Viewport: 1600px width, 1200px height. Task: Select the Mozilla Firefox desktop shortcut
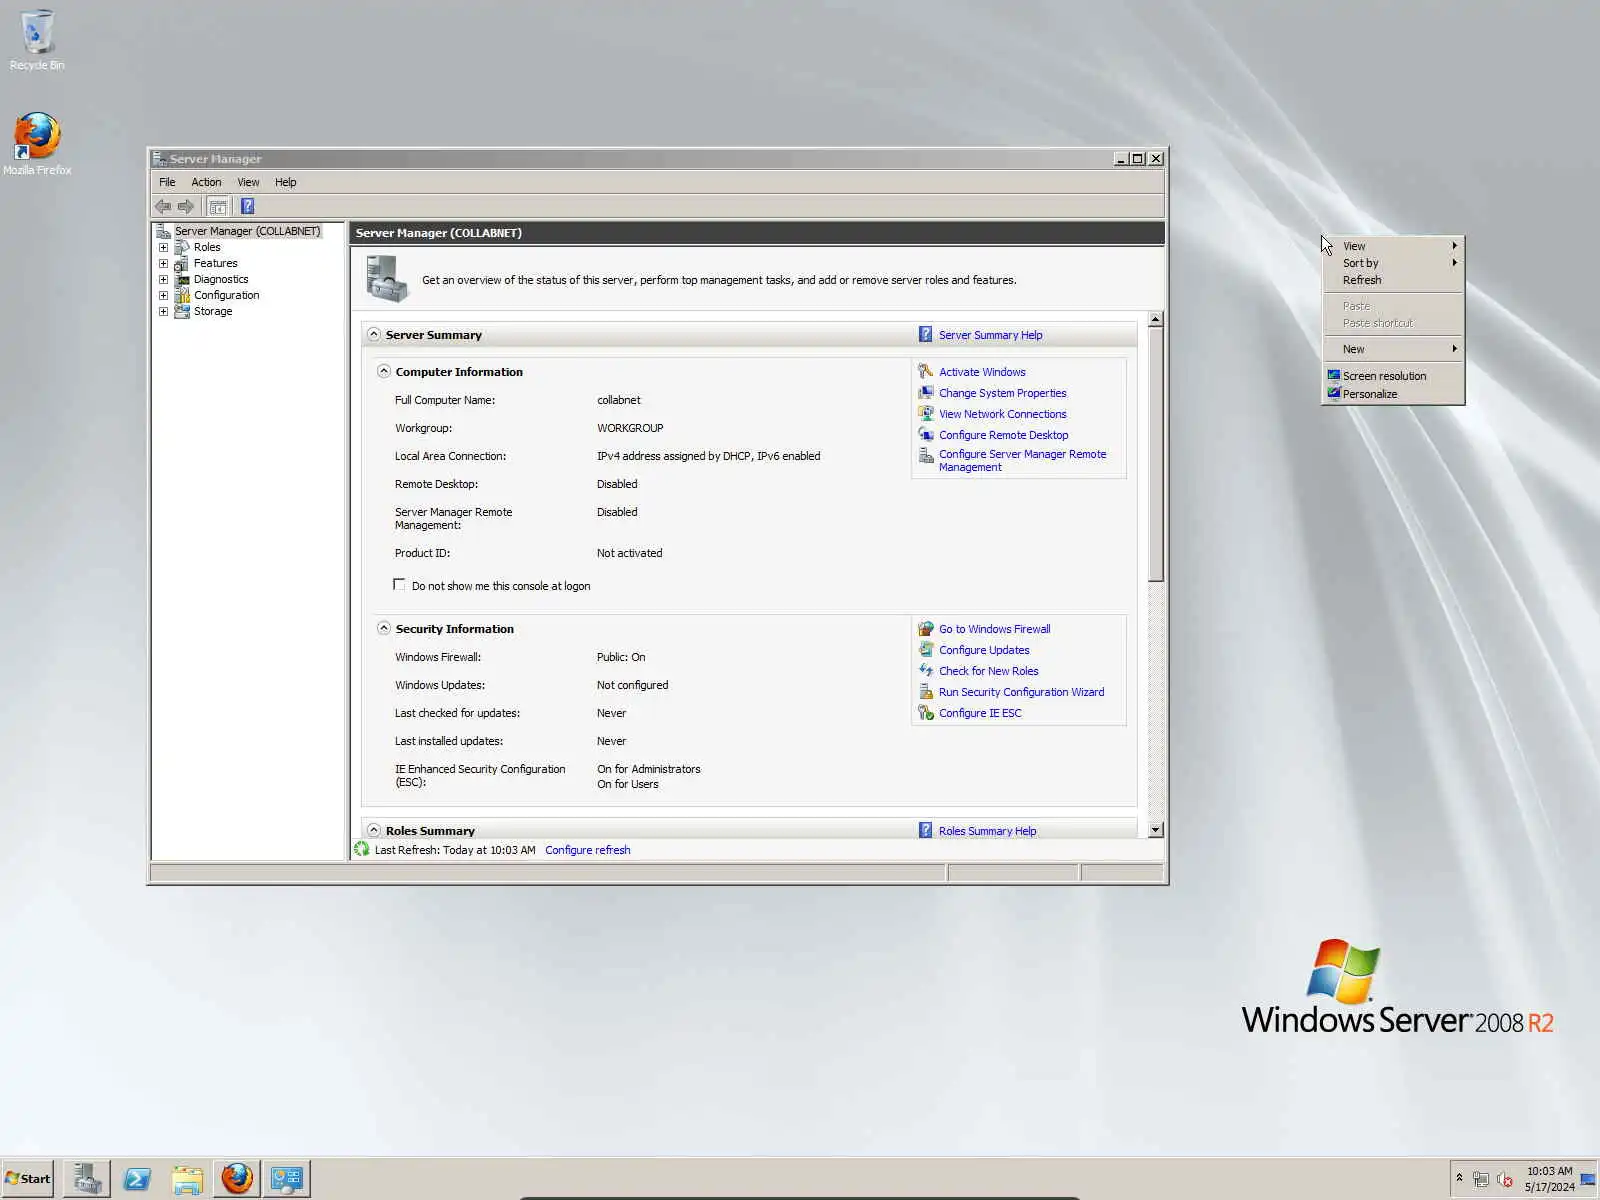click(x=37, y=143)
